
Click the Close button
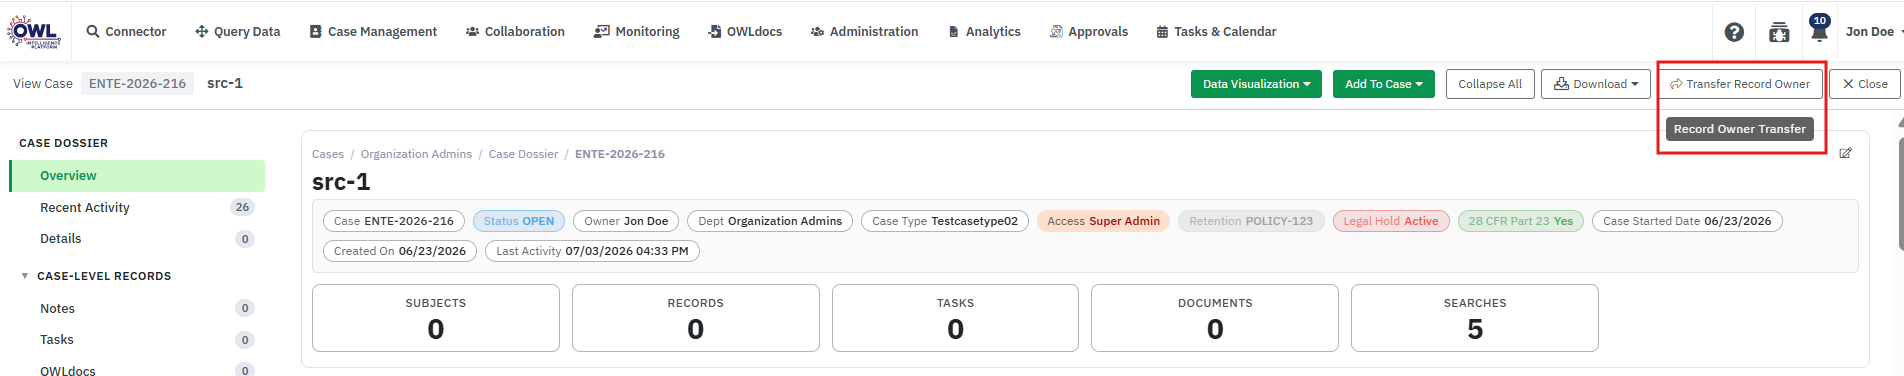pos(1865,84)
